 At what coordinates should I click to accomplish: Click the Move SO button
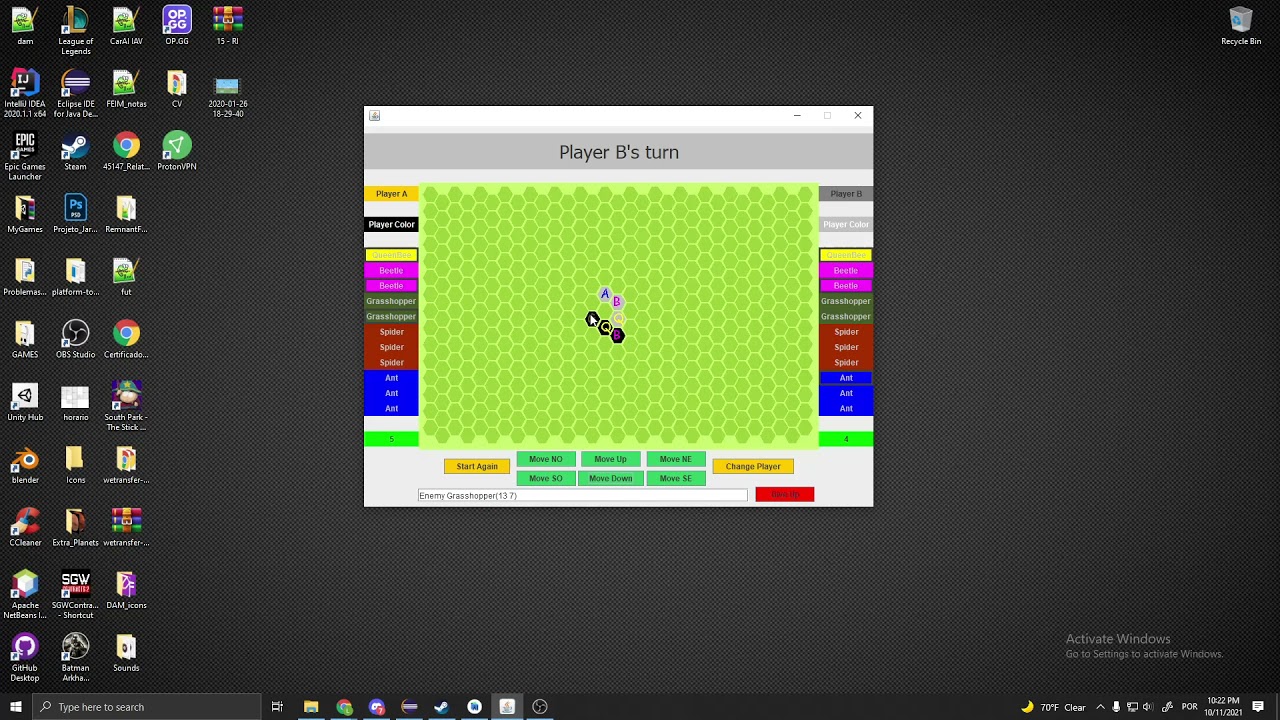click(x=546, y=478)
